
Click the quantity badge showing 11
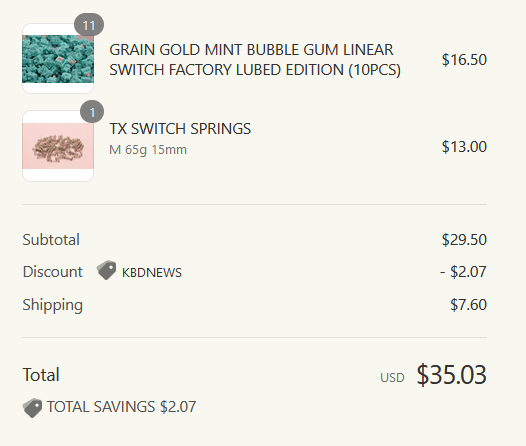point(89,25)
